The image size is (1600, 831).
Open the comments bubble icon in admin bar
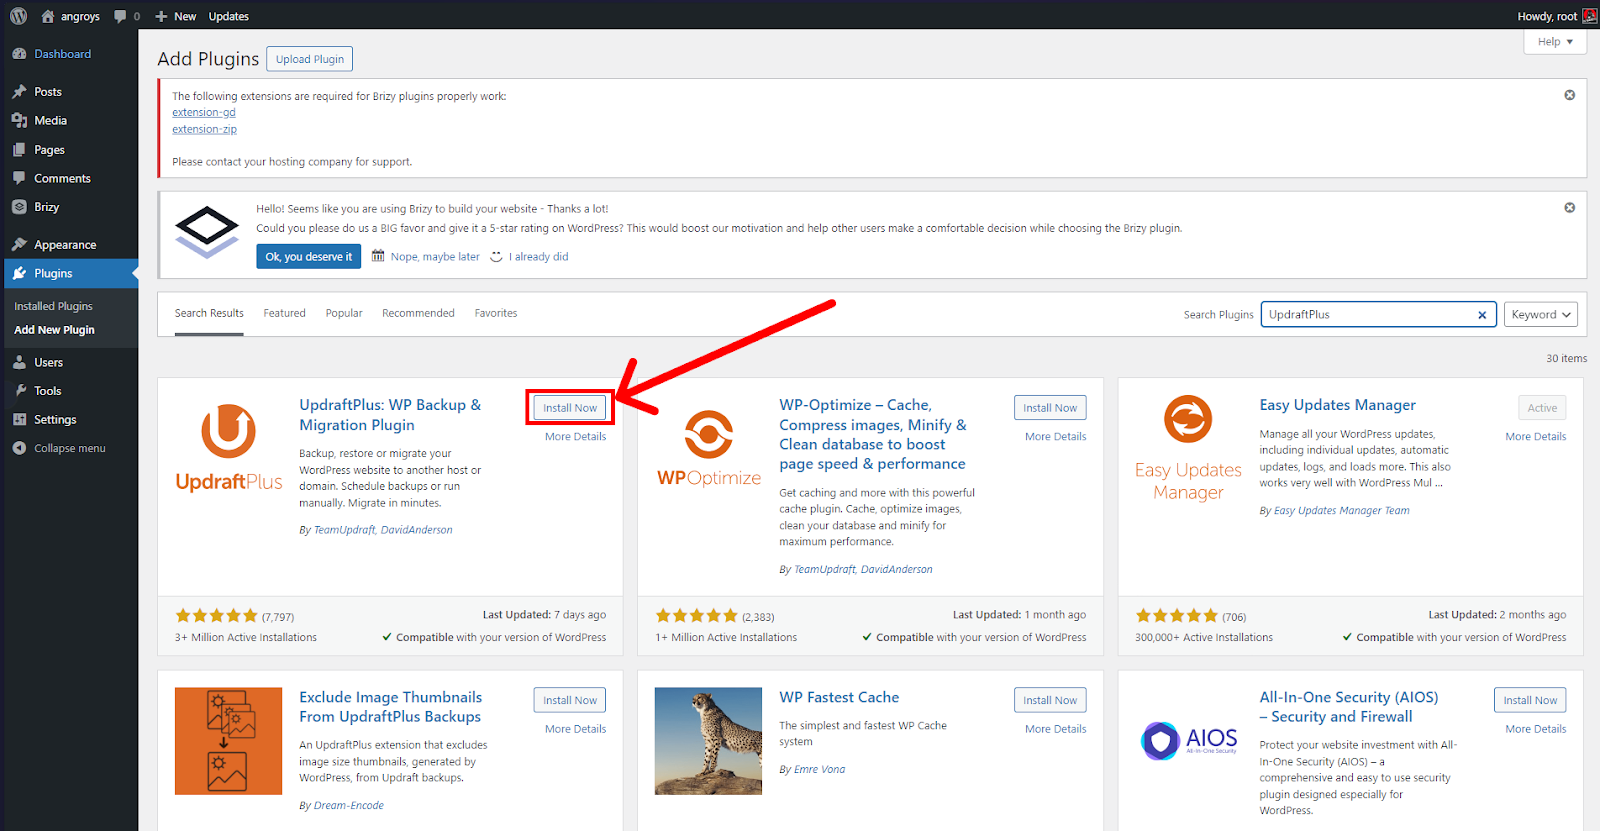coord(121,16)
